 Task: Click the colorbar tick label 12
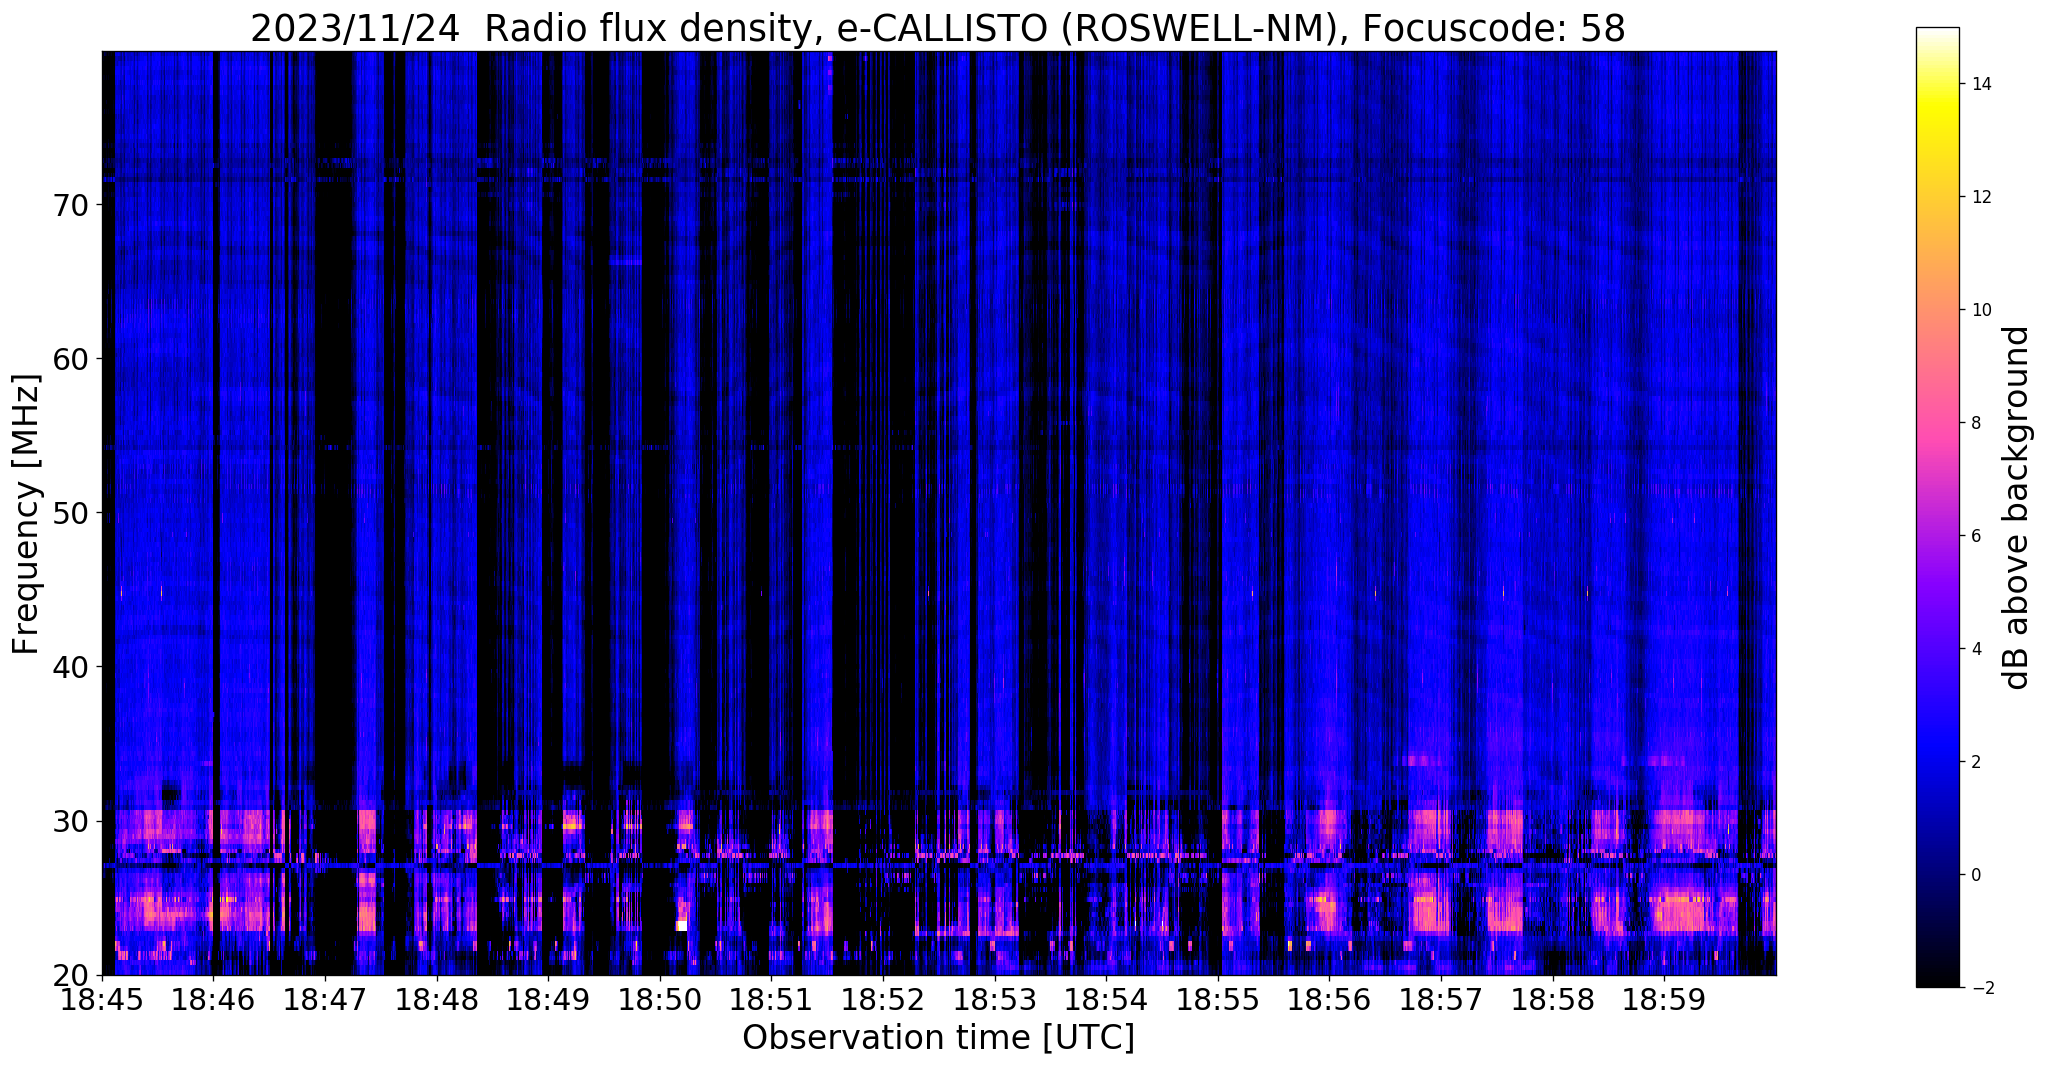point(1980,197)
